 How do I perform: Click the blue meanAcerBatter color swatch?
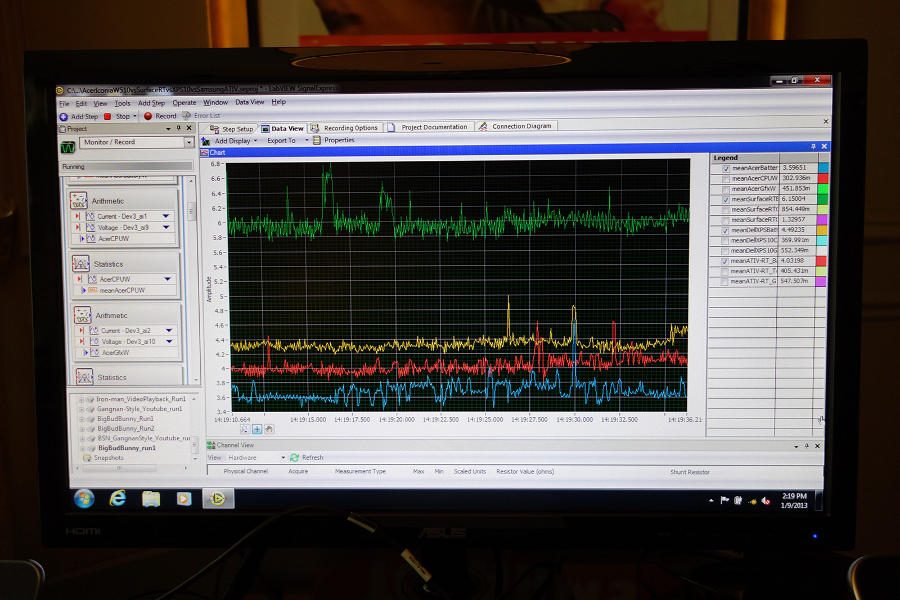823,168
